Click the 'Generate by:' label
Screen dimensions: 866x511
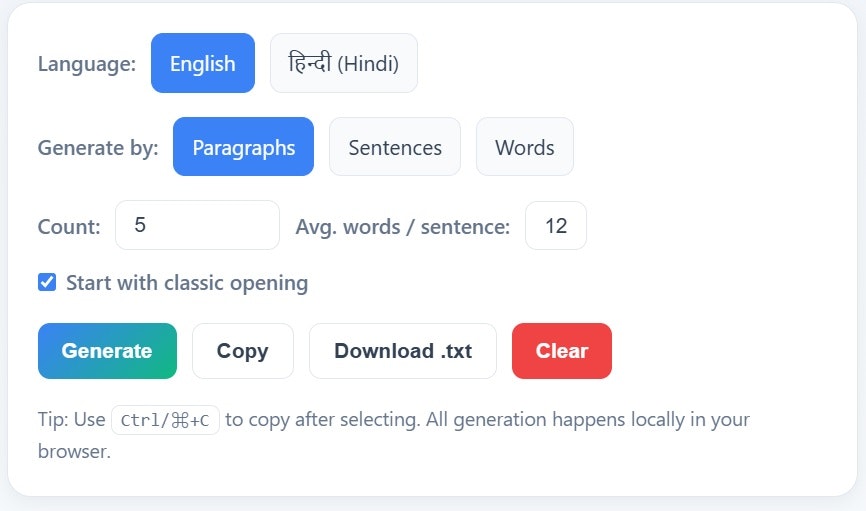tap(98, 148)
